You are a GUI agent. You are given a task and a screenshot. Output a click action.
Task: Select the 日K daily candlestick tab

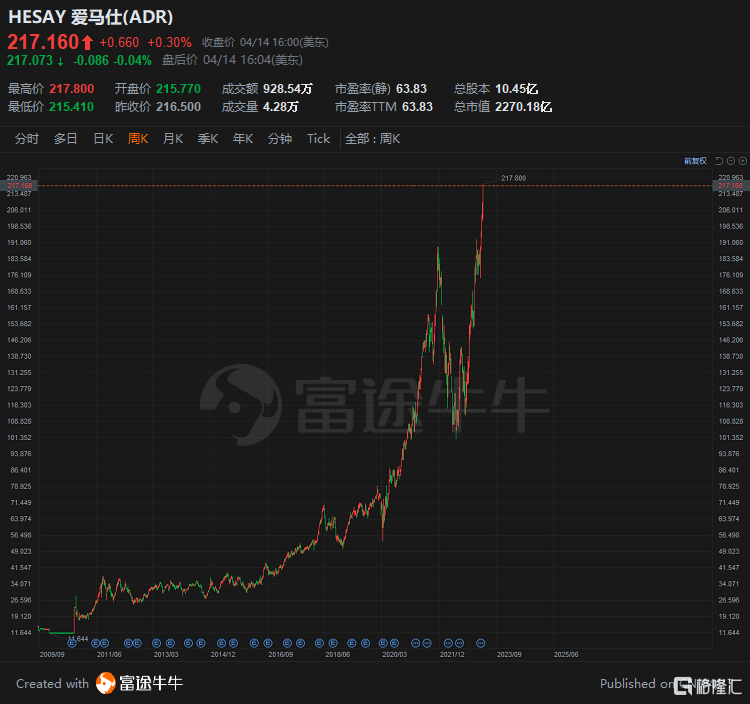click(103, 139)
